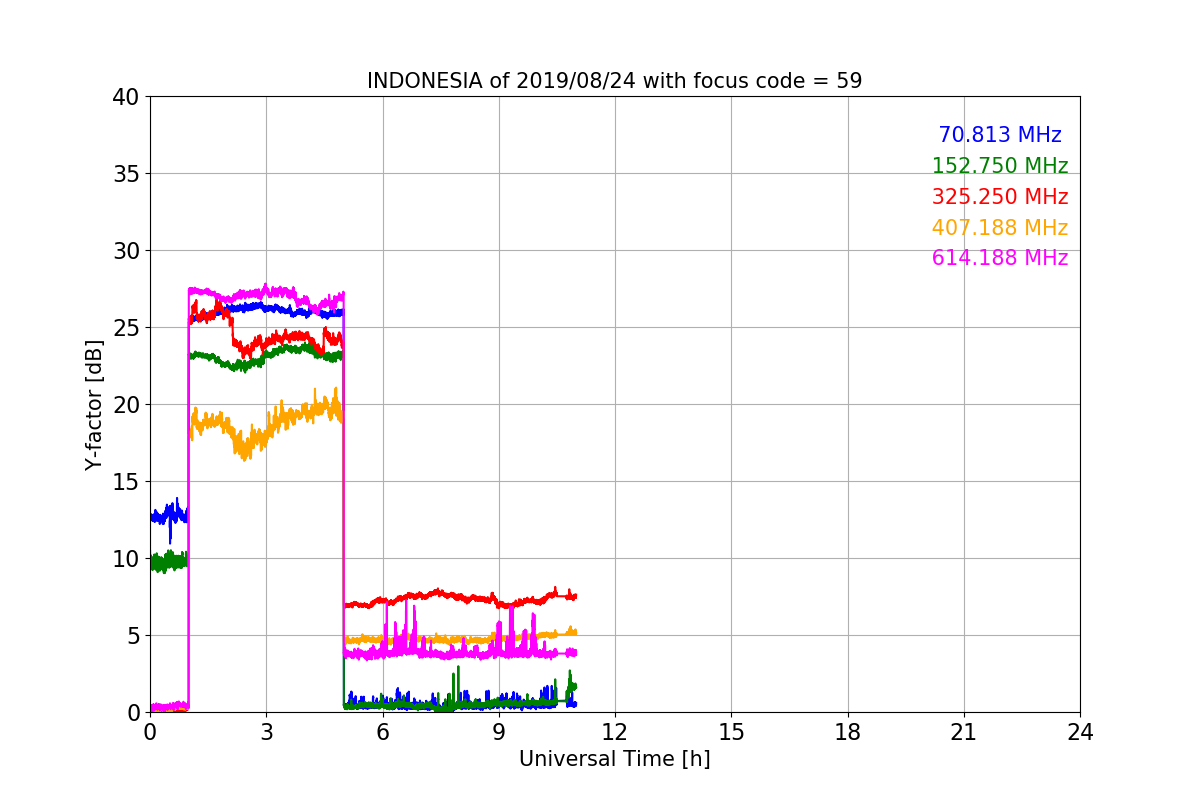This screenshot has height=800, width=1200.
Task: Select the 70.813 MHz legend label
Action: point(1000,135)
